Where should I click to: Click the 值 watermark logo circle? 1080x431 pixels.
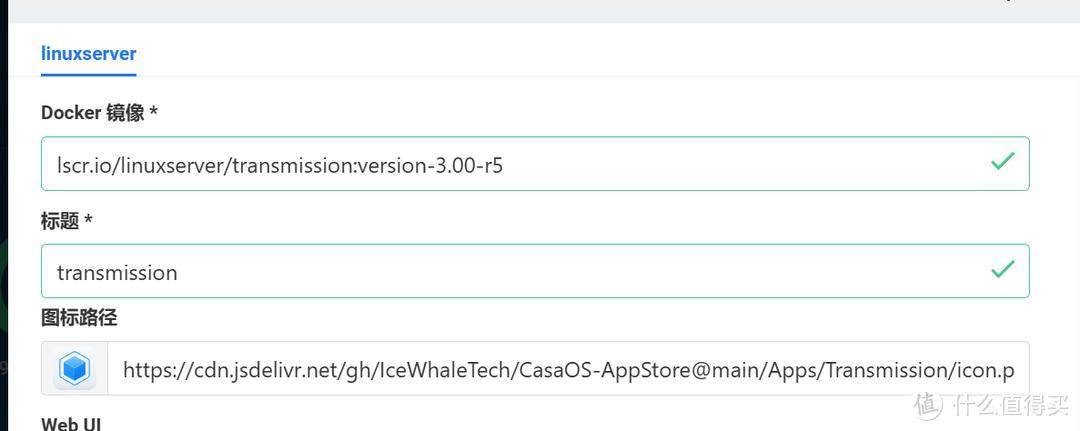928,406
